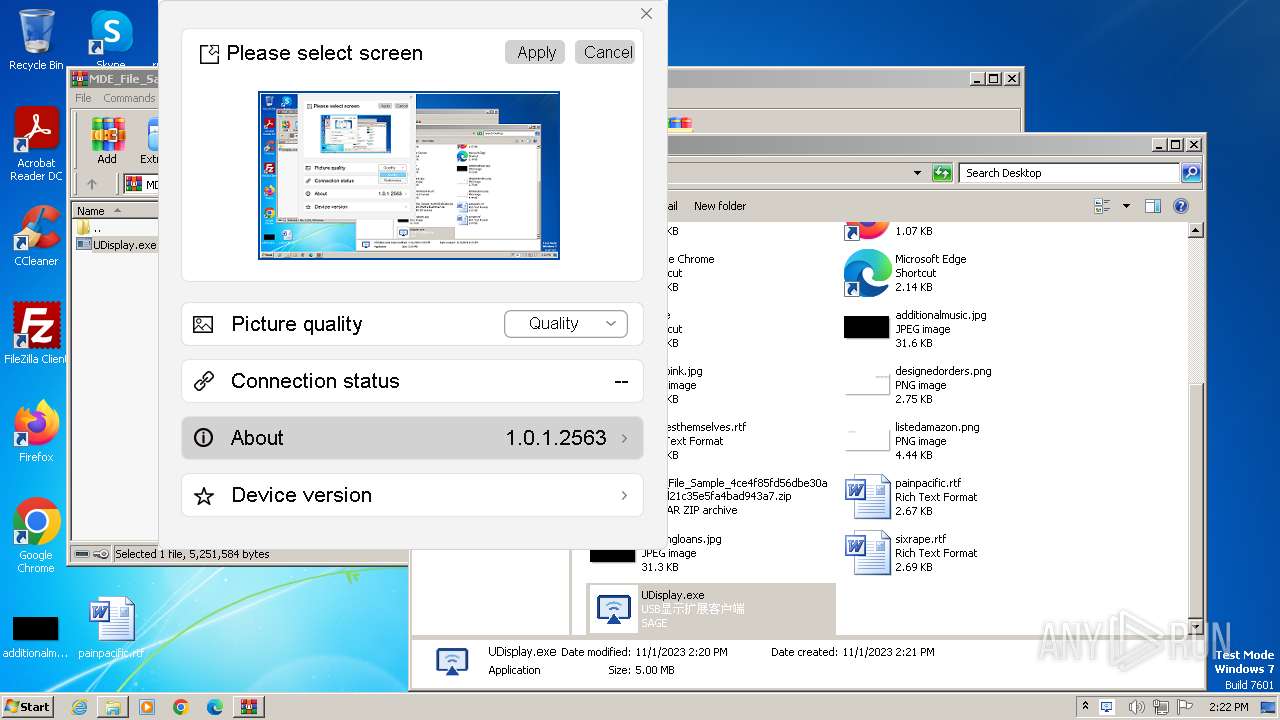Click Apply in the screen selector
The height and width of the screenshot is (720, 1280).
pos(536,53)
